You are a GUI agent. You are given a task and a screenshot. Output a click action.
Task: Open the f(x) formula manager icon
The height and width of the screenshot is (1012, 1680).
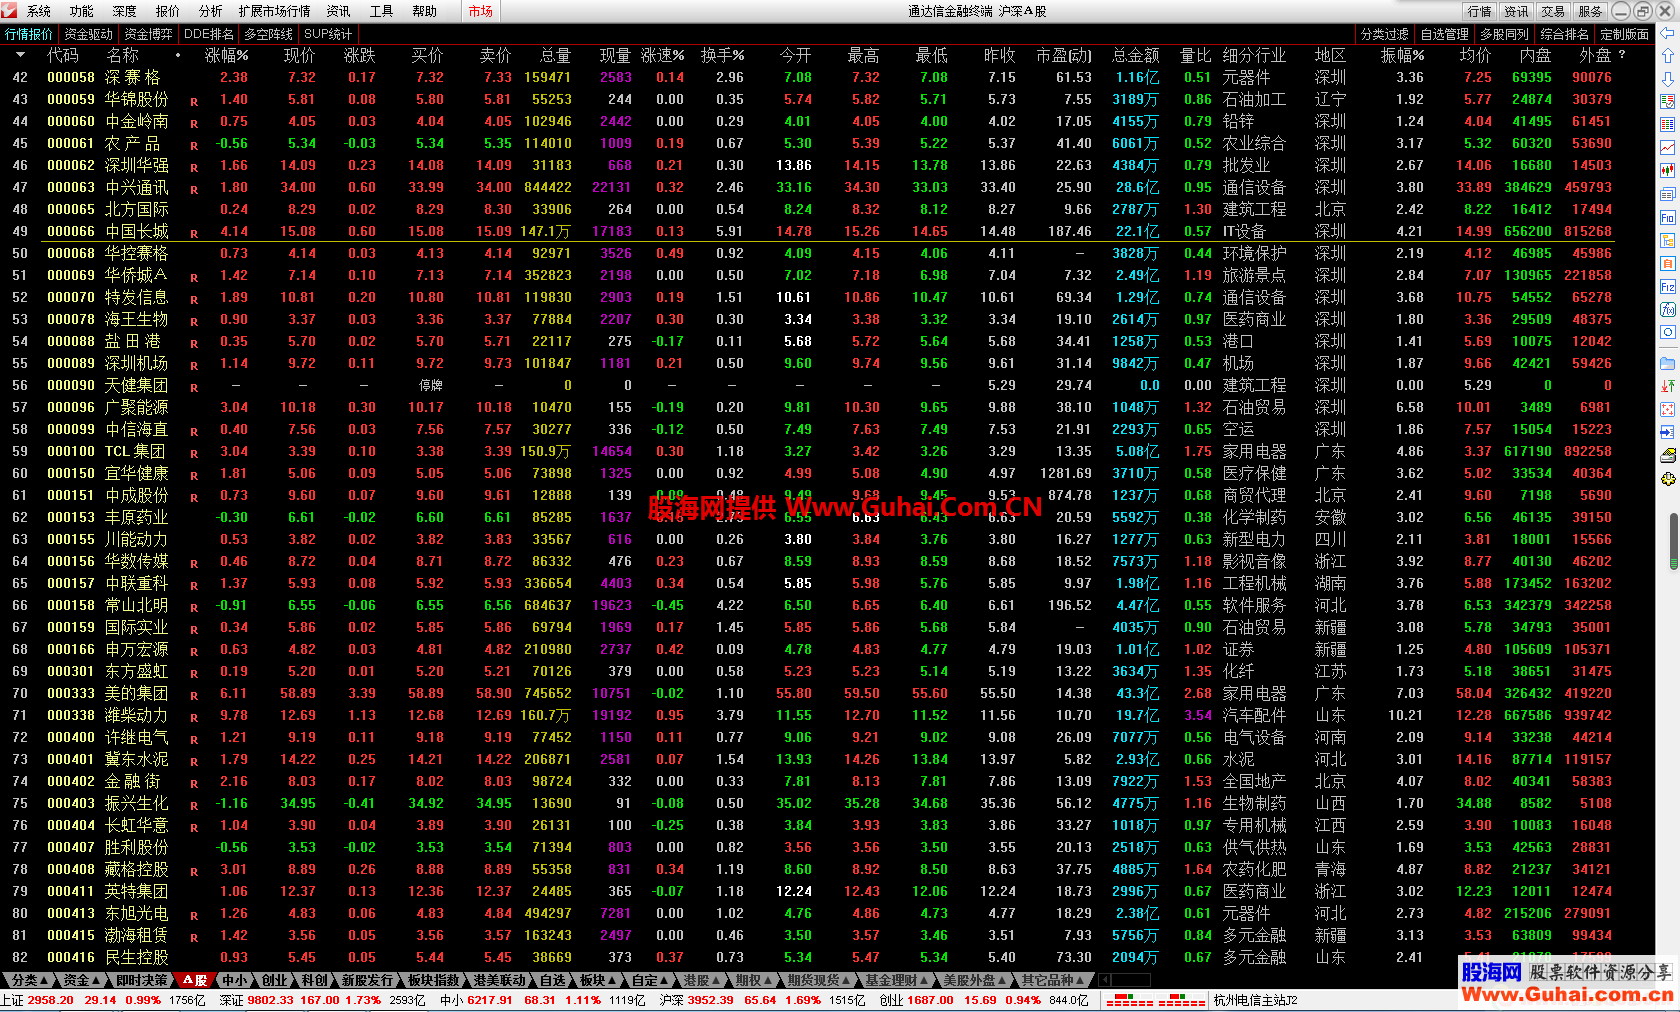point(1667,309)
